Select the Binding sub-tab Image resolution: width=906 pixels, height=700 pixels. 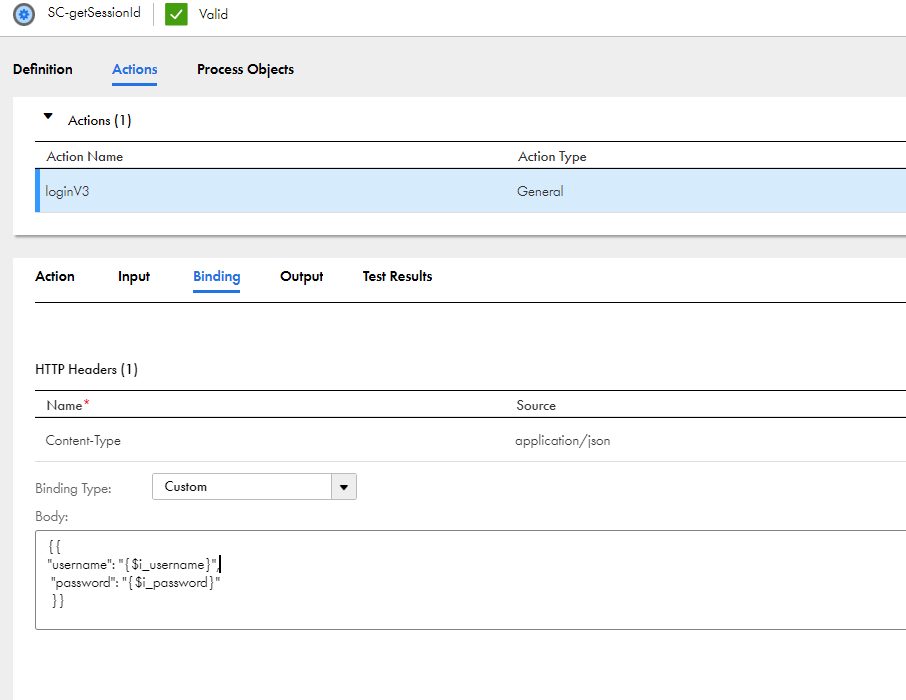pyautogui.click(x=217, y=277)
